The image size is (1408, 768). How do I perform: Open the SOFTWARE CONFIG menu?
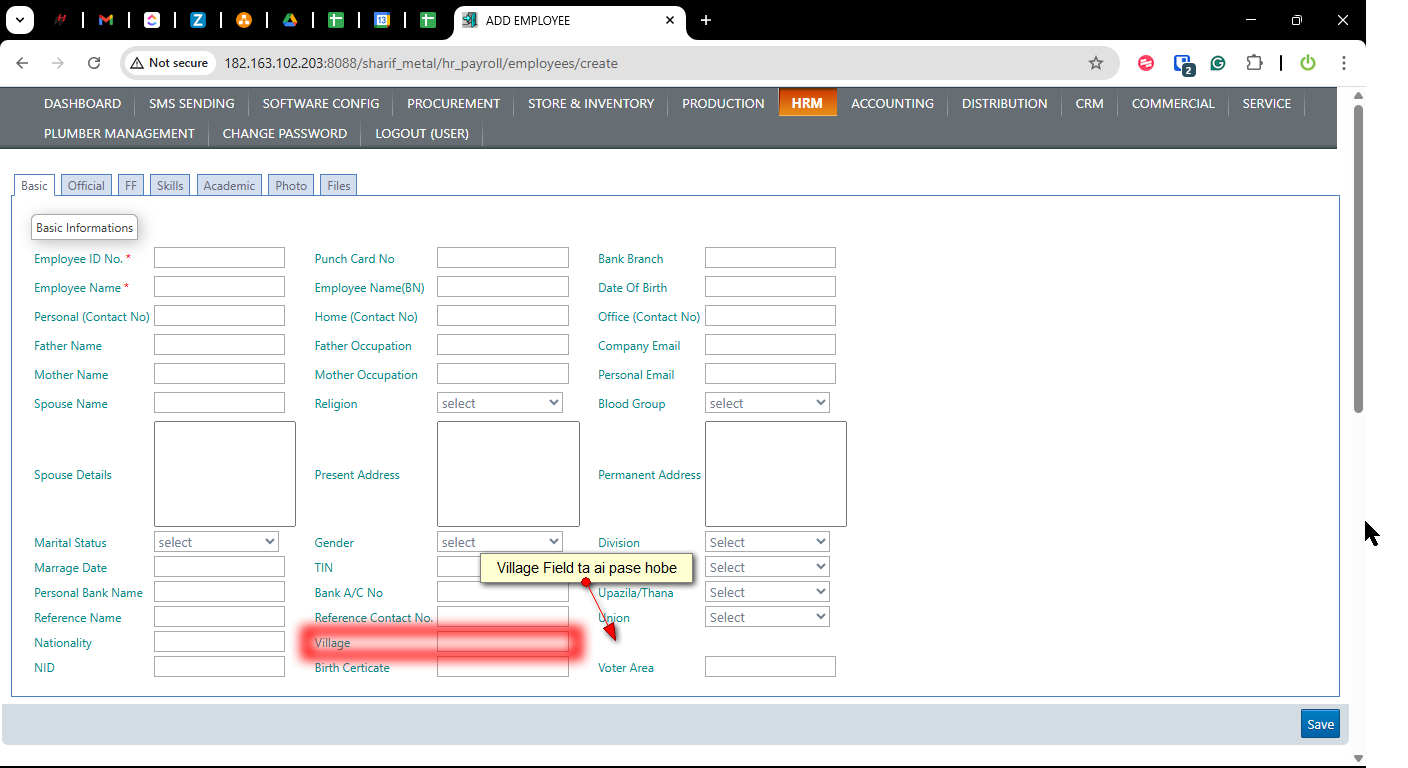[321, 103]
